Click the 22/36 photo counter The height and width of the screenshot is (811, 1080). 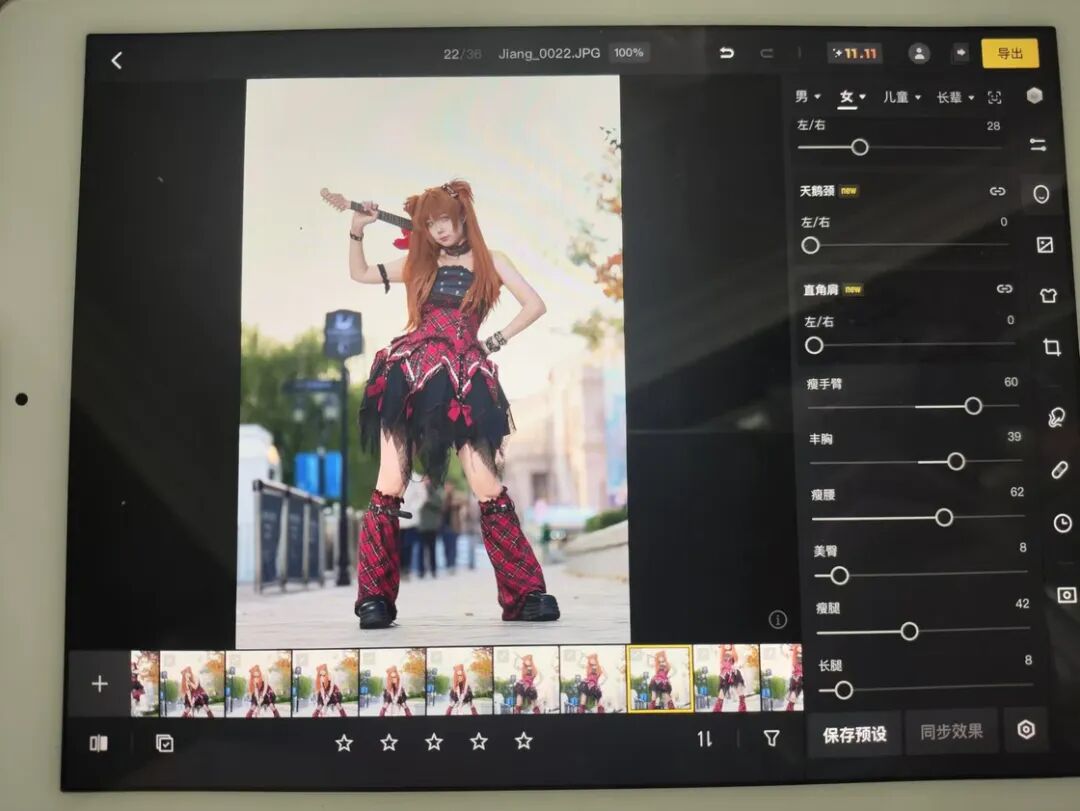pos(462,54)
